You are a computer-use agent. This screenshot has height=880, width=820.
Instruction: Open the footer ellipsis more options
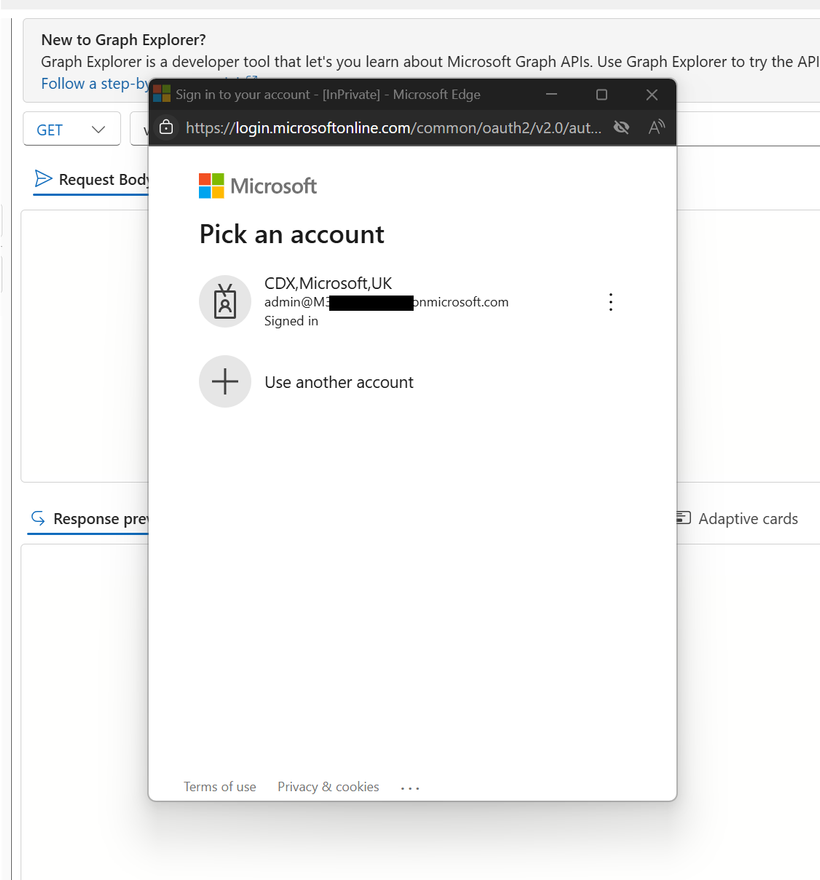tap(410, 788)
